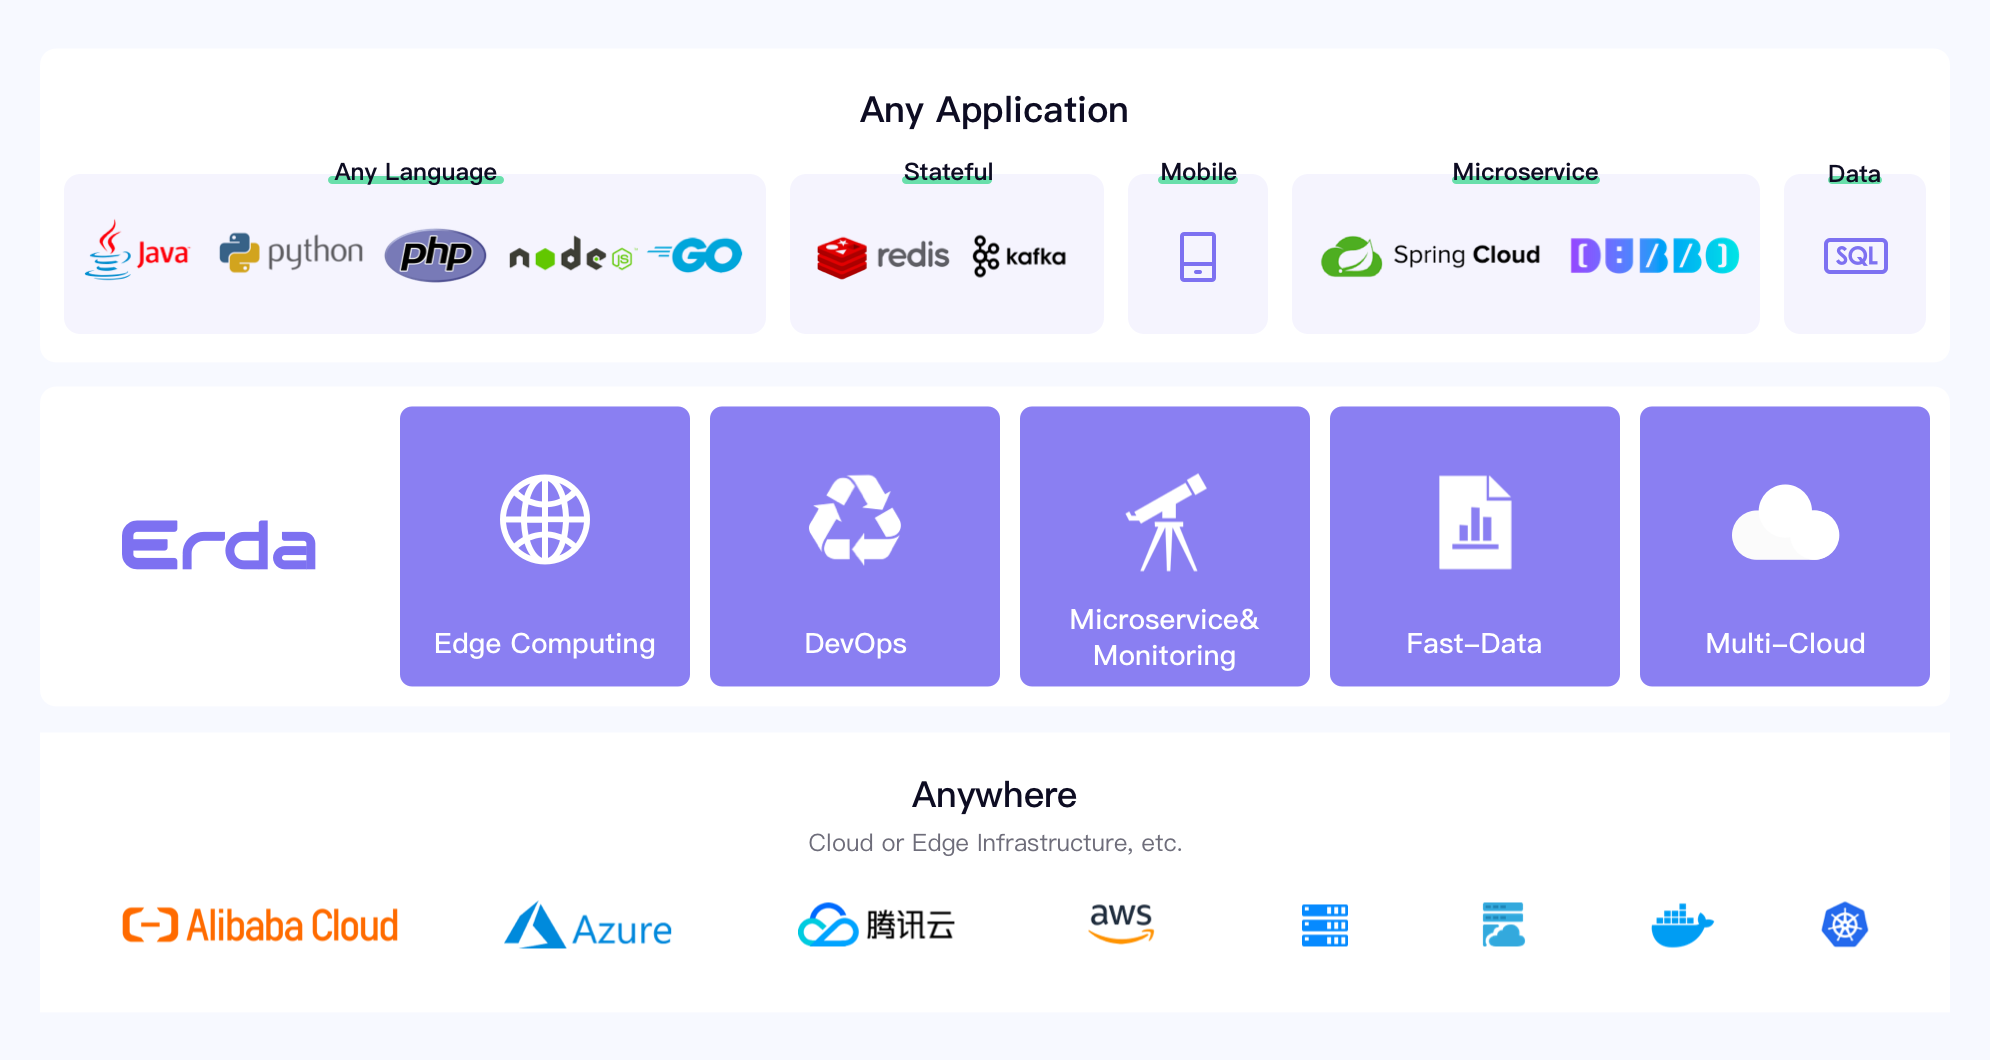The image size is (1990, 1060).
Task: Click the Erda logo
Action: click(219, 545)
